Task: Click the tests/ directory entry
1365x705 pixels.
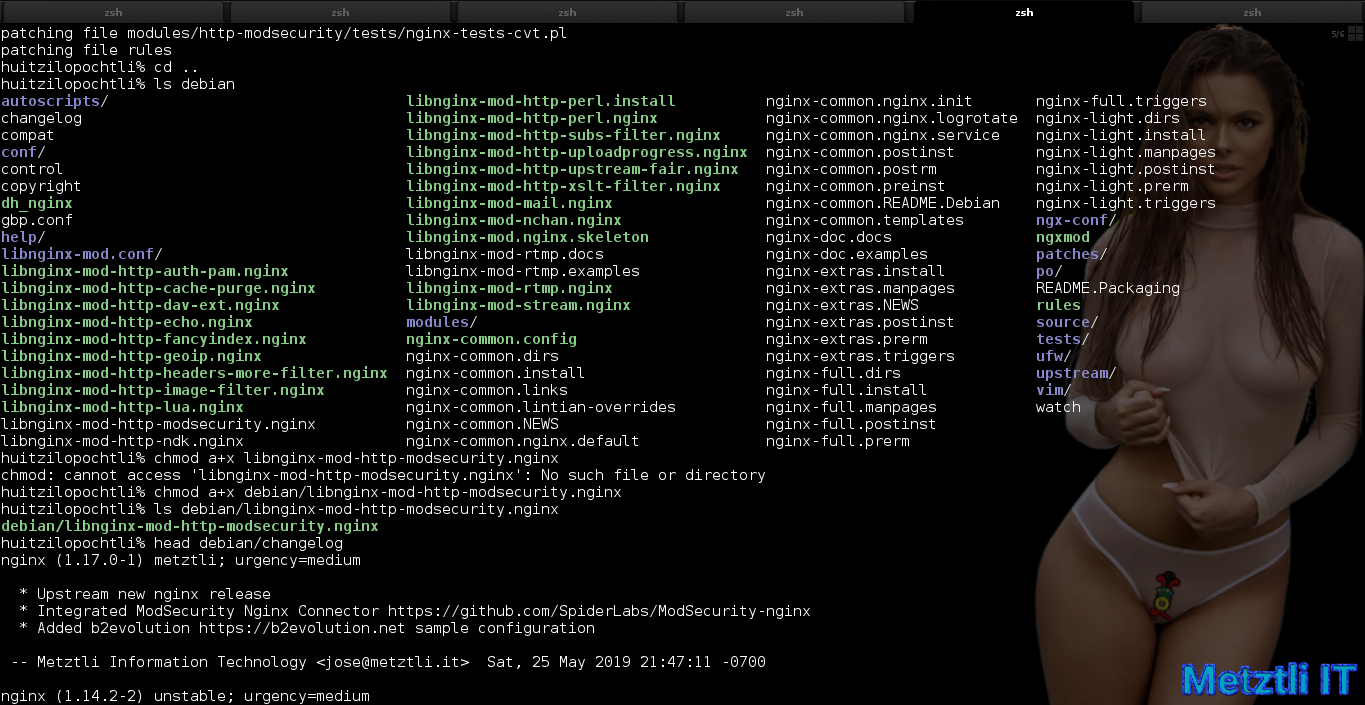Action: 1063,339
